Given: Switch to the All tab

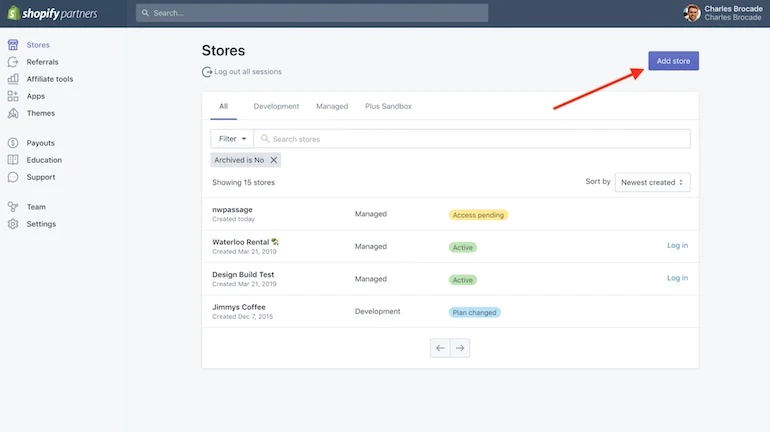Looking at the screenshot, I should (x=223, y=106).
